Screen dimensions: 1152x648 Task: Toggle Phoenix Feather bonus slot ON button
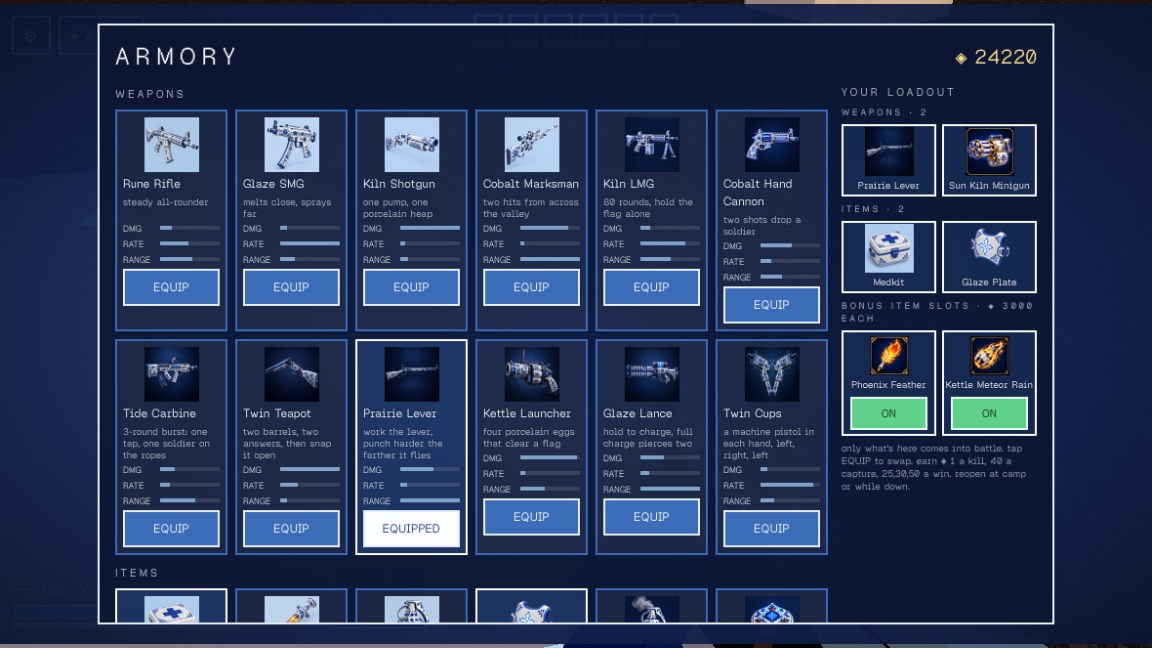(x=888, y=414)
